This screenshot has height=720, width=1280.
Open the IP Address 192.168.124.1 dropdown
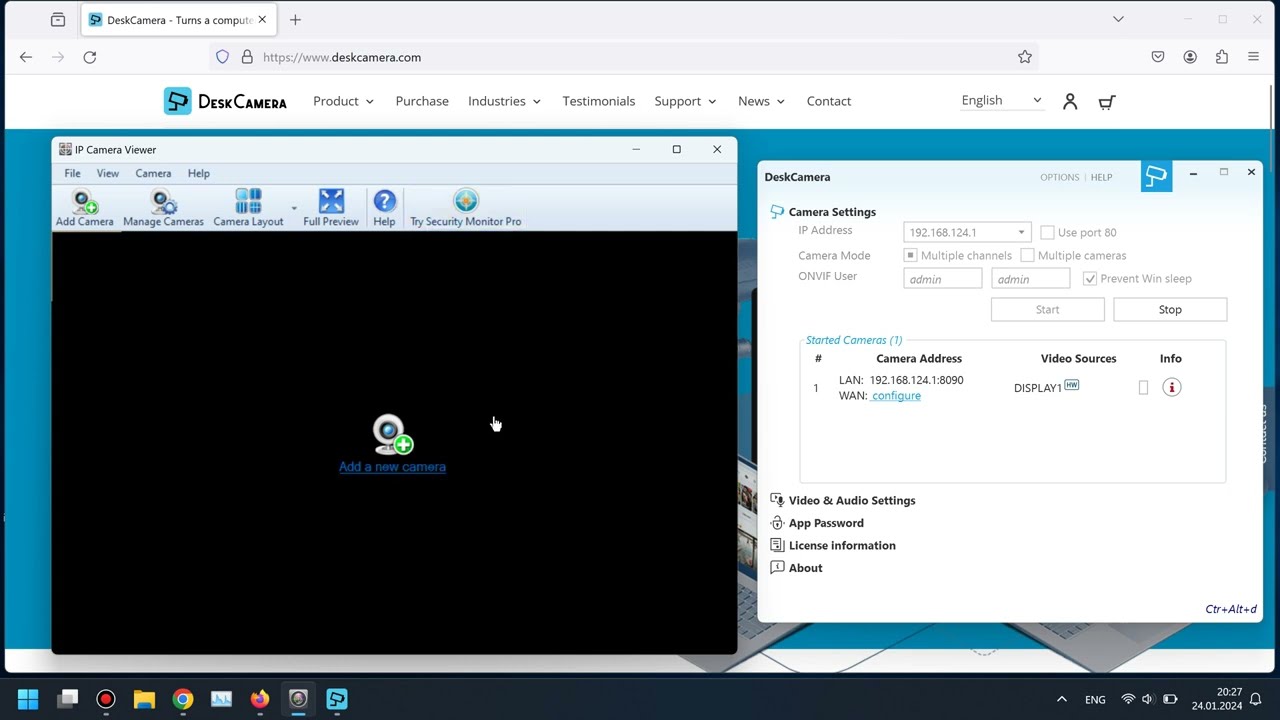tap(966, 232)
